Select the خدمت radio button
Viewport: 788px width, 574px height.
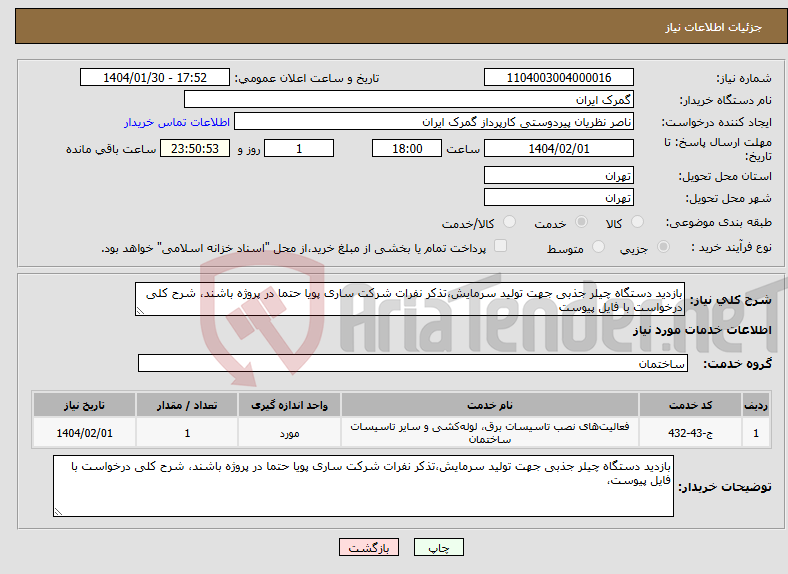pyautogui.click(x=581, y=222)
